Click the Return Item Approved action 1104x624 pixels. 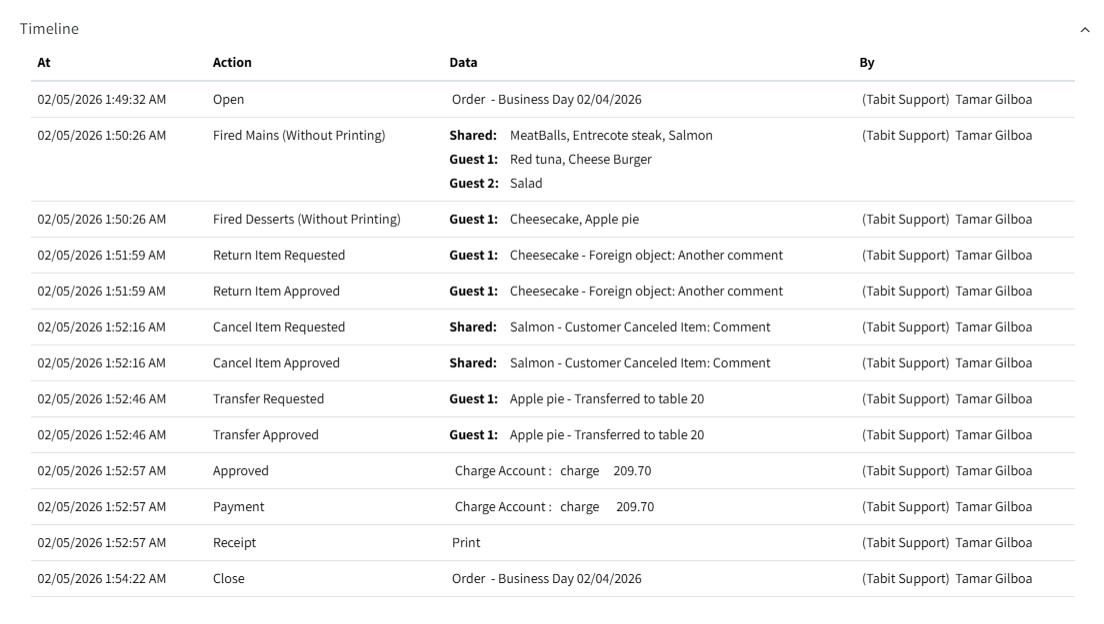point(276,291)
